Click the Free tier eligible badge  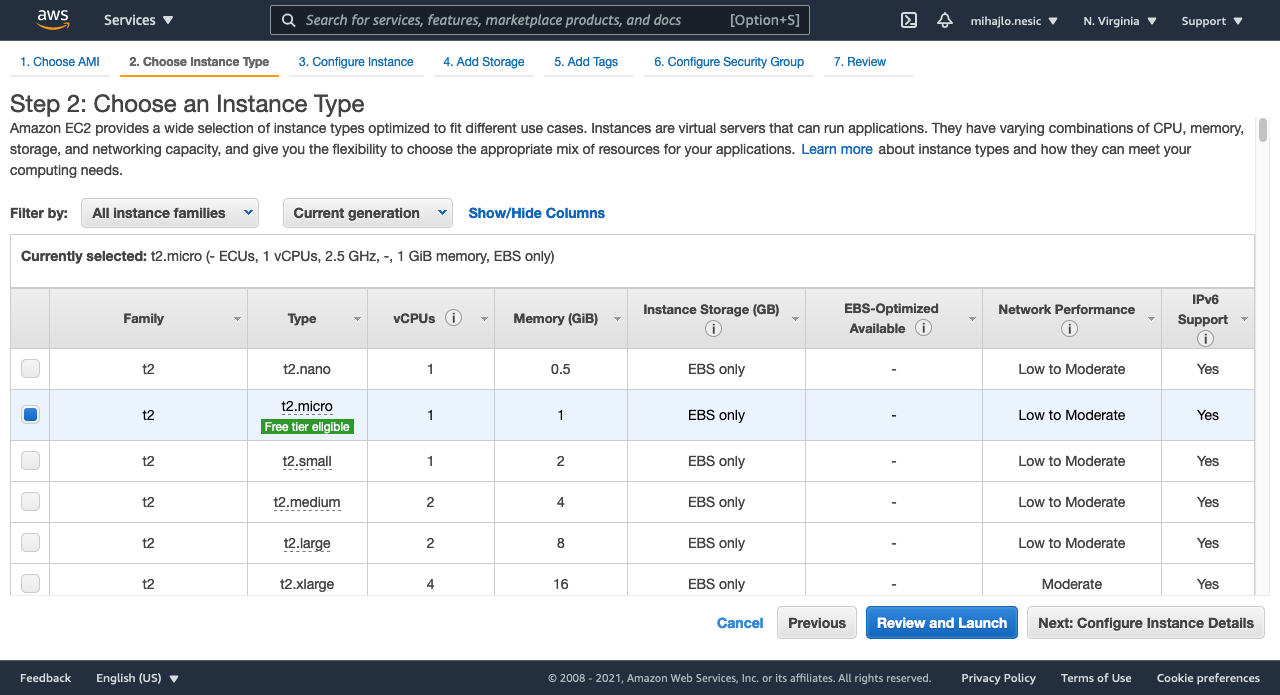click(308, 427)
